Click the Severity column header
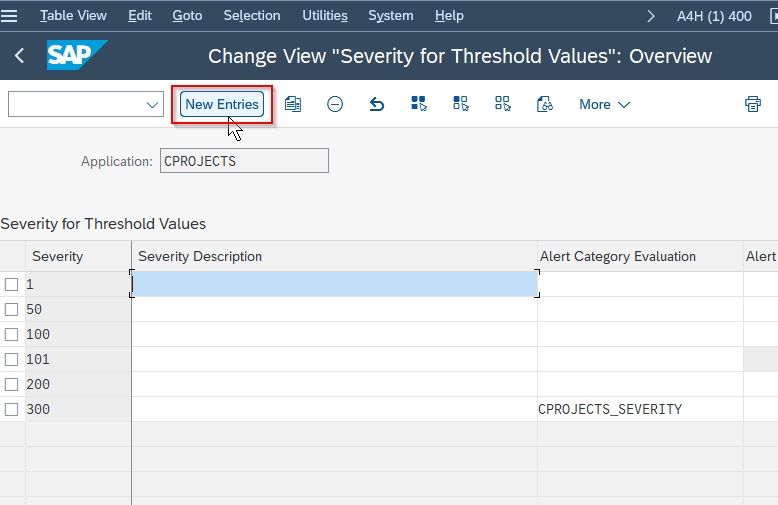Image resolution: width=778 pixels, height=505 pixels. [x=78, y=256]
